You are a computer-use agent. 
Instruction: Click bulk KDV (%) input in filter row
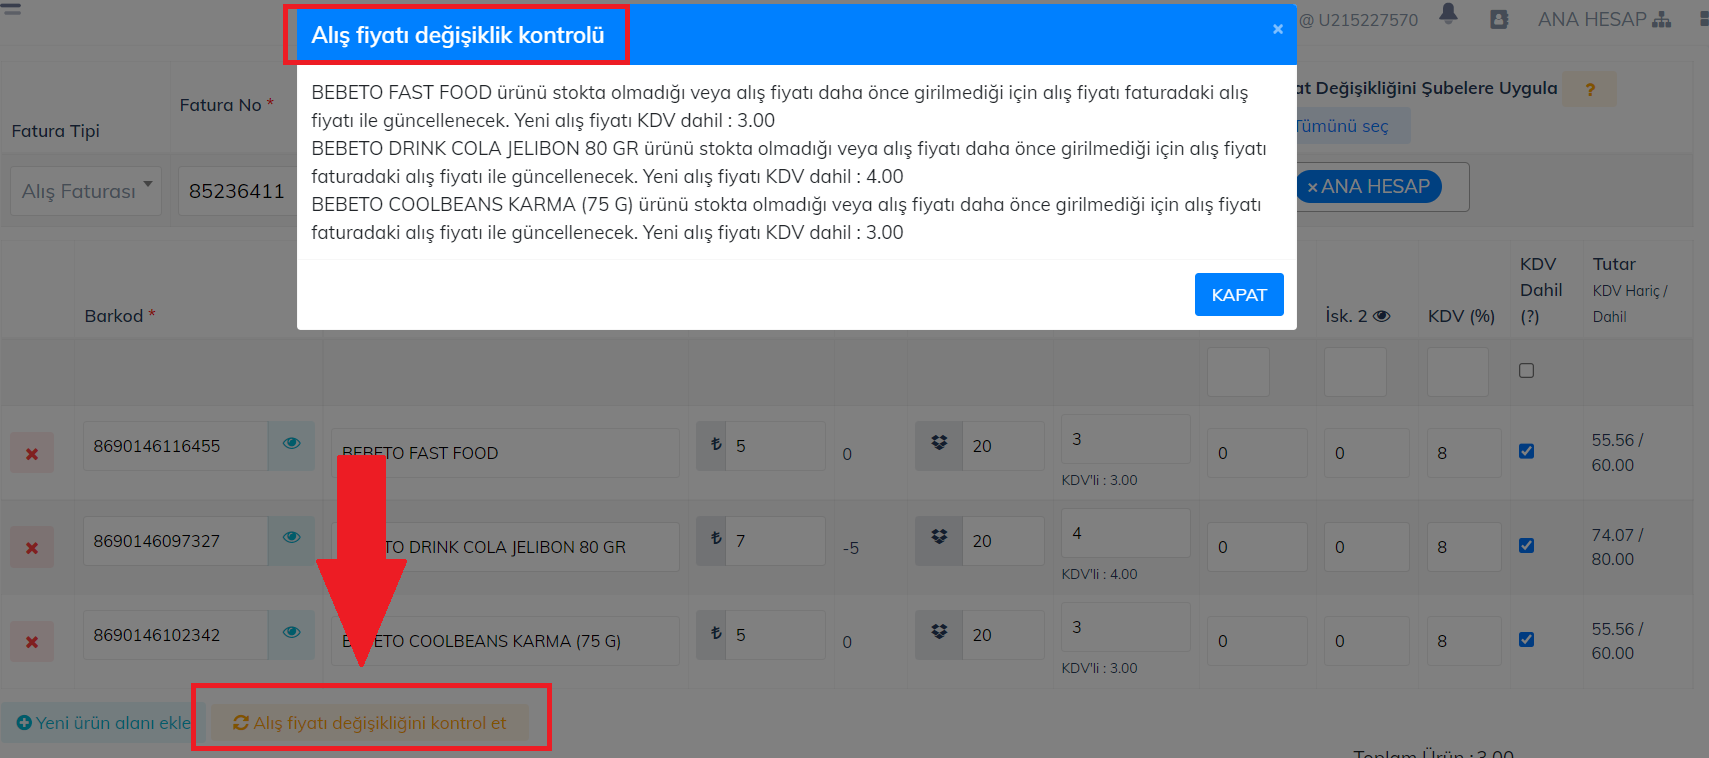coord(1458,372)
